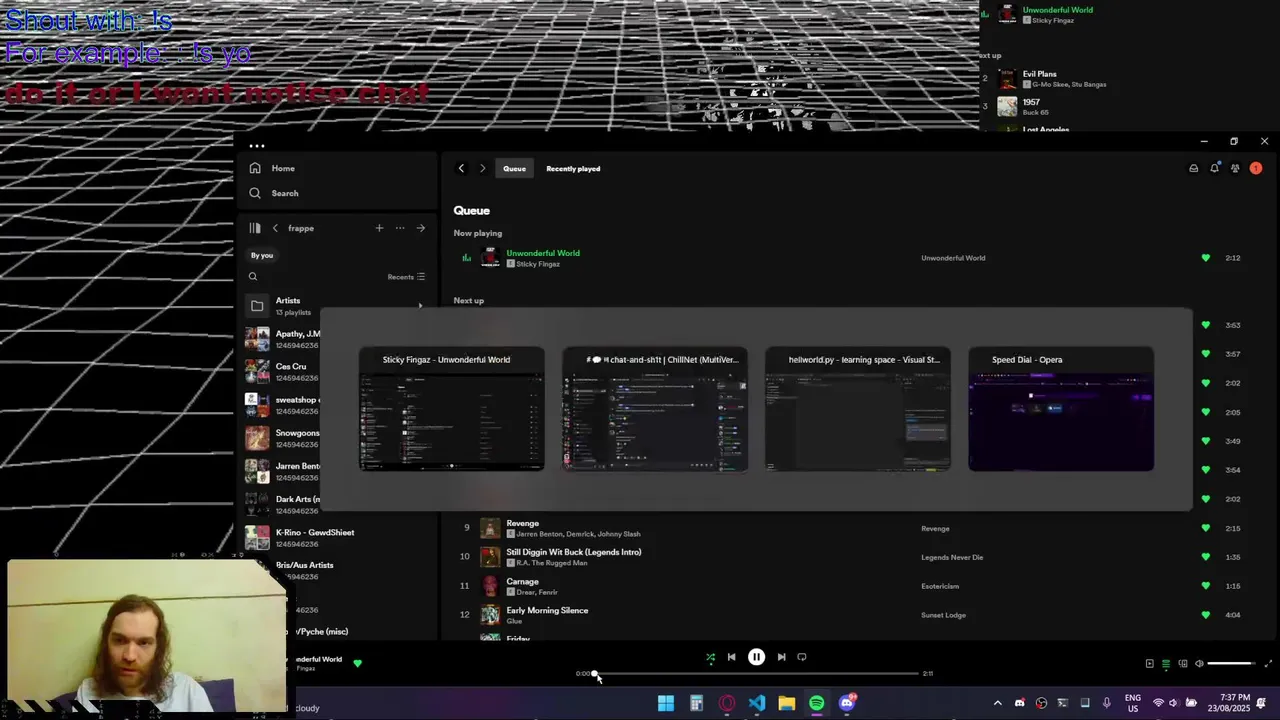Open Friend Activity icon

coord(1235,168)
